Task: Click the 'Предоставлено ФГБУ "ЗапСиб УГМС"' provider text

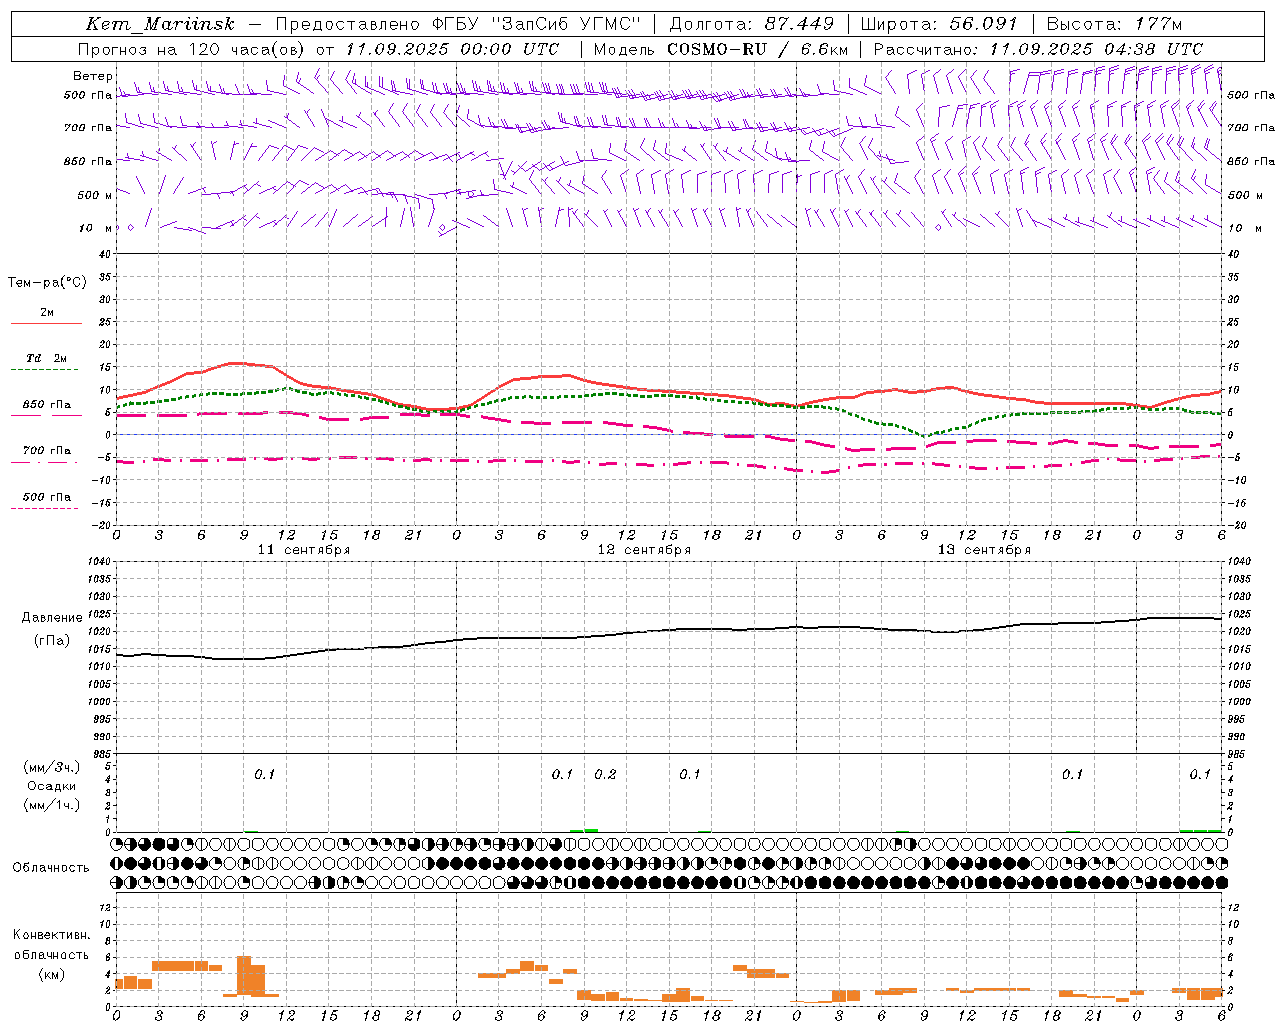Action: [x=457, y=24]
